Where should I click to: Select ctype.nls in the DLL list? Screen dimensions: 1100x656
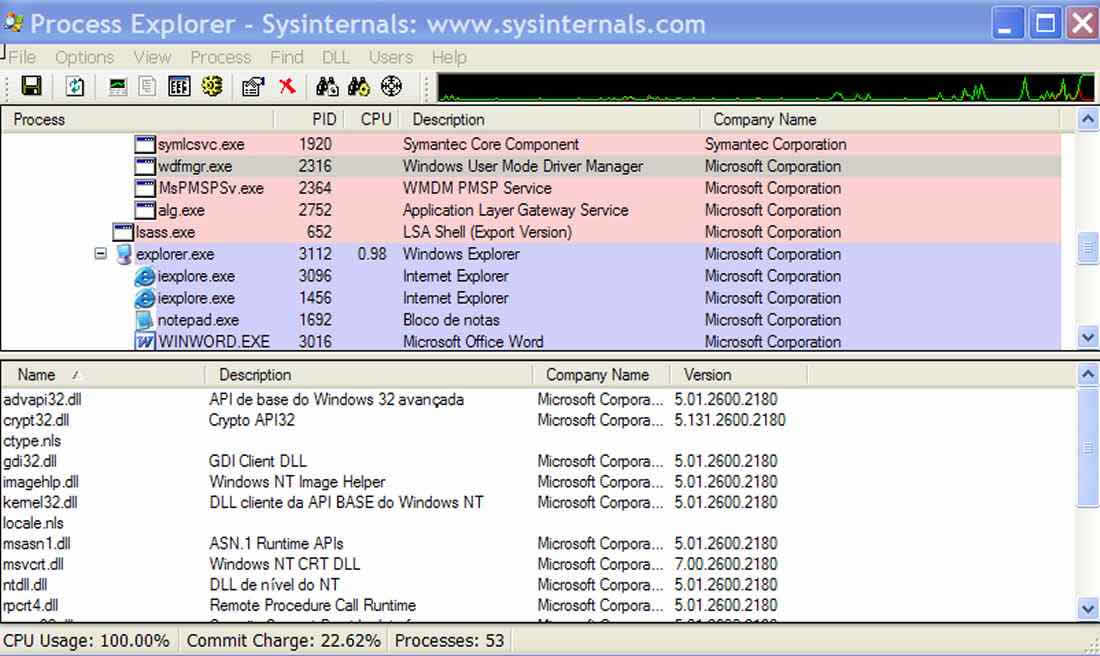click(x=32, y=441)
